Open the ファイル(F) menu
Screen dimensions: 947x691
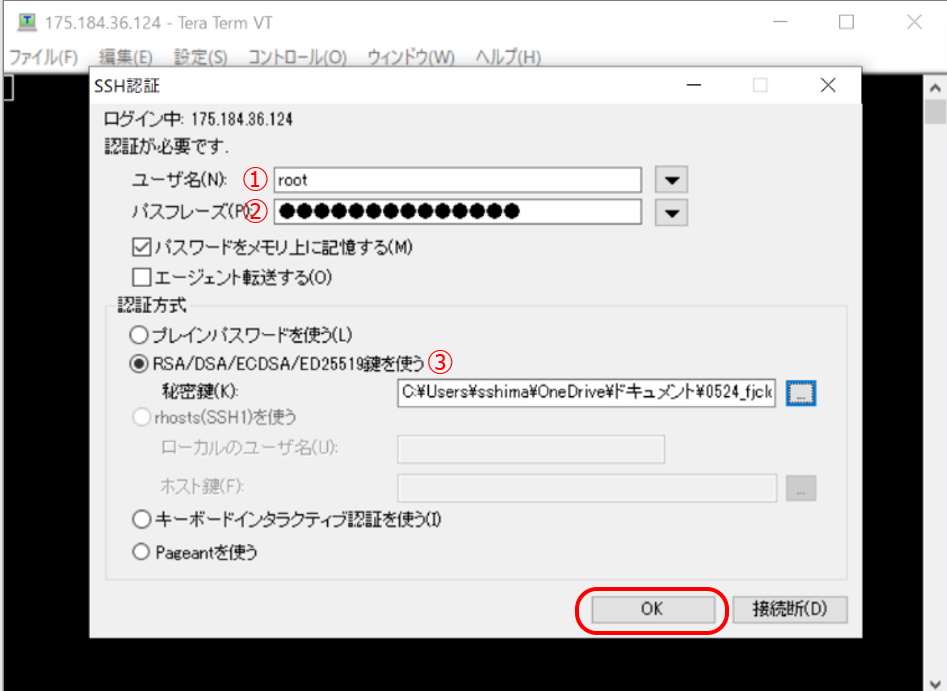click(x=43, y=57)
